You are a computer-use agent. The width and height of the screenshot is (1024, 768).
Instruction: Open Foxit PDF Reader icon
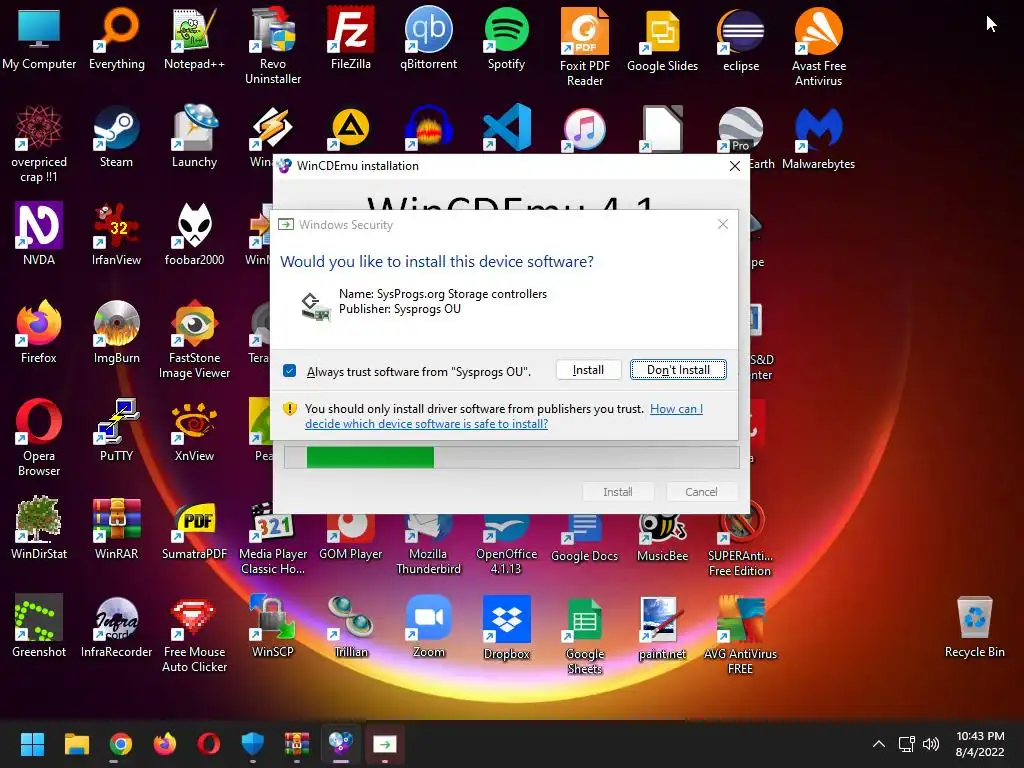tap(584, 47)
